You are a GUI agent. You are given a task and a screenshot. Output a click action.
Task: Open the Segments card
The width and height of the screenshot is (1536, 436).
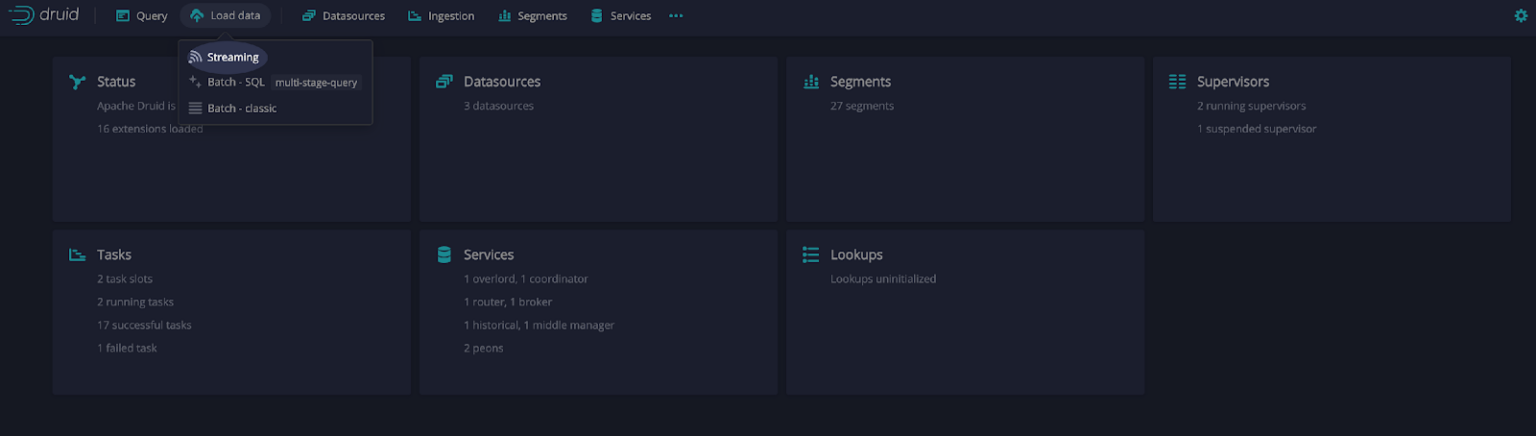pyautogui.click(x=965, y=139)
